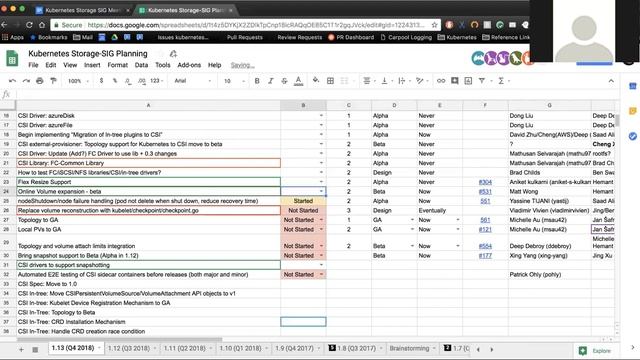Open the Data menu
640x360 pixels.
[x=141, y=65]
